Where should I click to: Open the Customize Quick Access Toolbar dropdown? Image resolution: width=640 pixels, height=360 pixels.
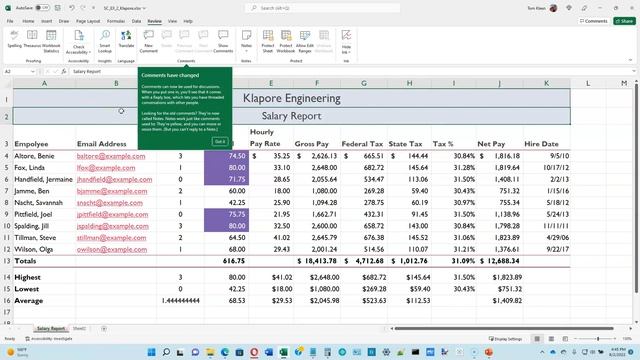(93, 8)
